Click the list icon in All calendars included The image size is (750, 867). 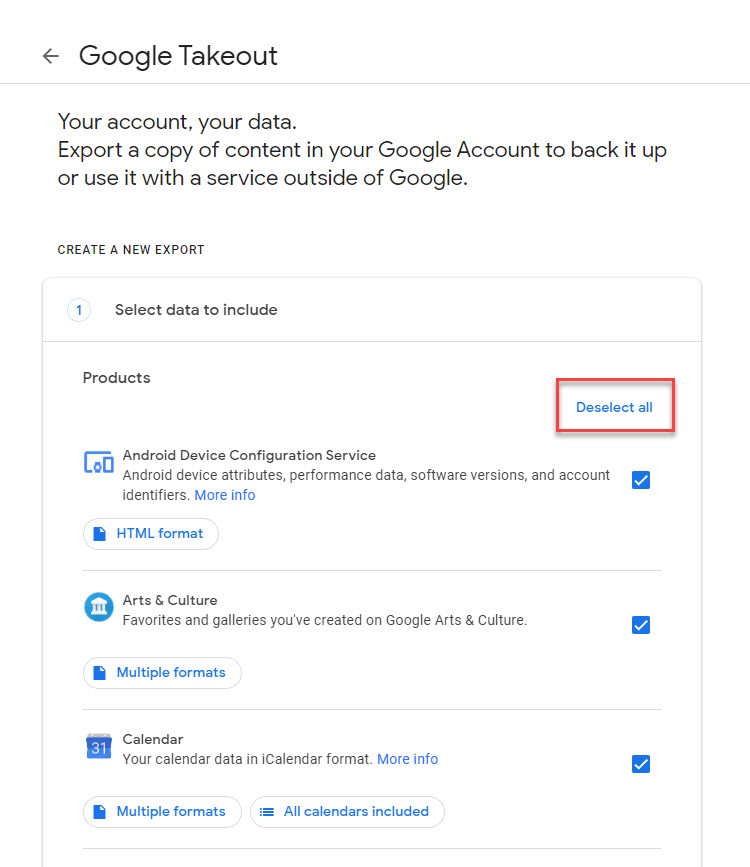[268, 811]
